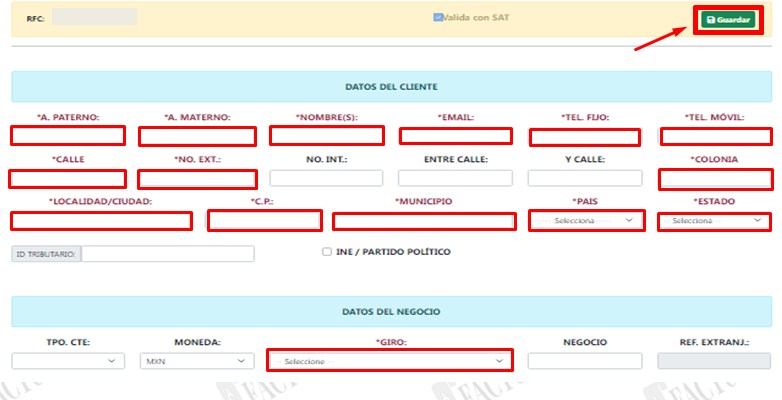Open the Estado dropdown
Image resolution: width=782 pixels, height=400 pixels.
click(x=715, y=221)
